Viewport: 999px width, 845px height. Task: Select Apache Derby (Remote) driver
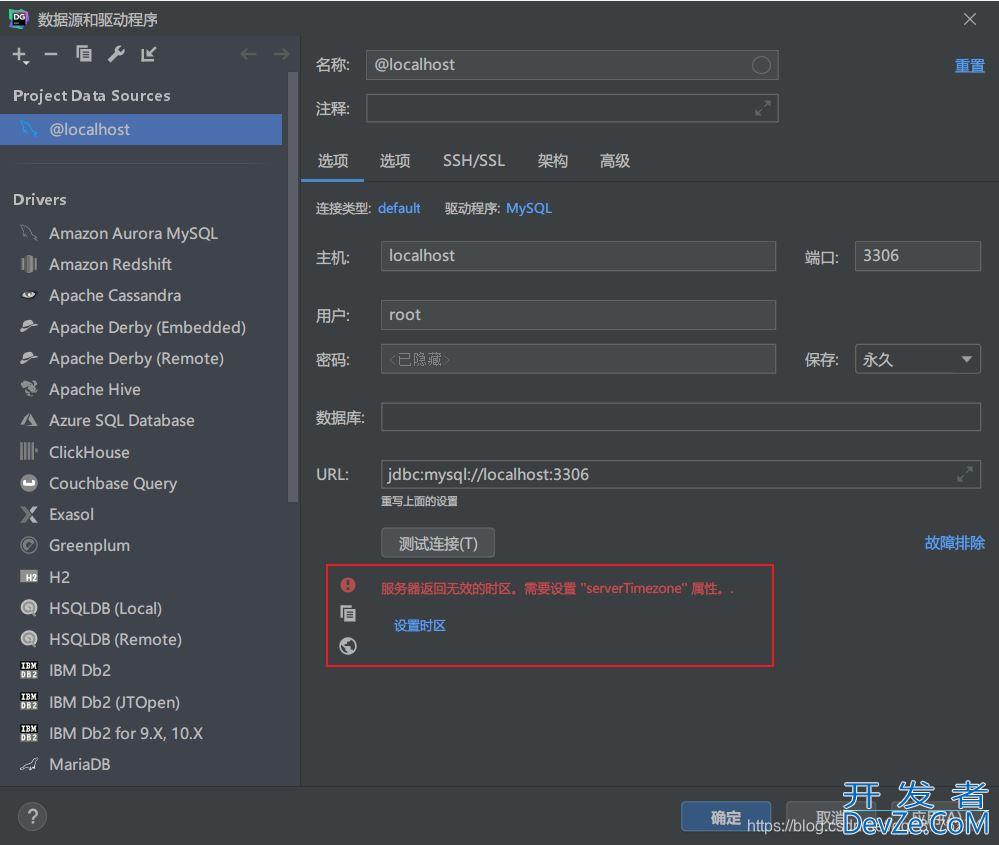point(143,359)
